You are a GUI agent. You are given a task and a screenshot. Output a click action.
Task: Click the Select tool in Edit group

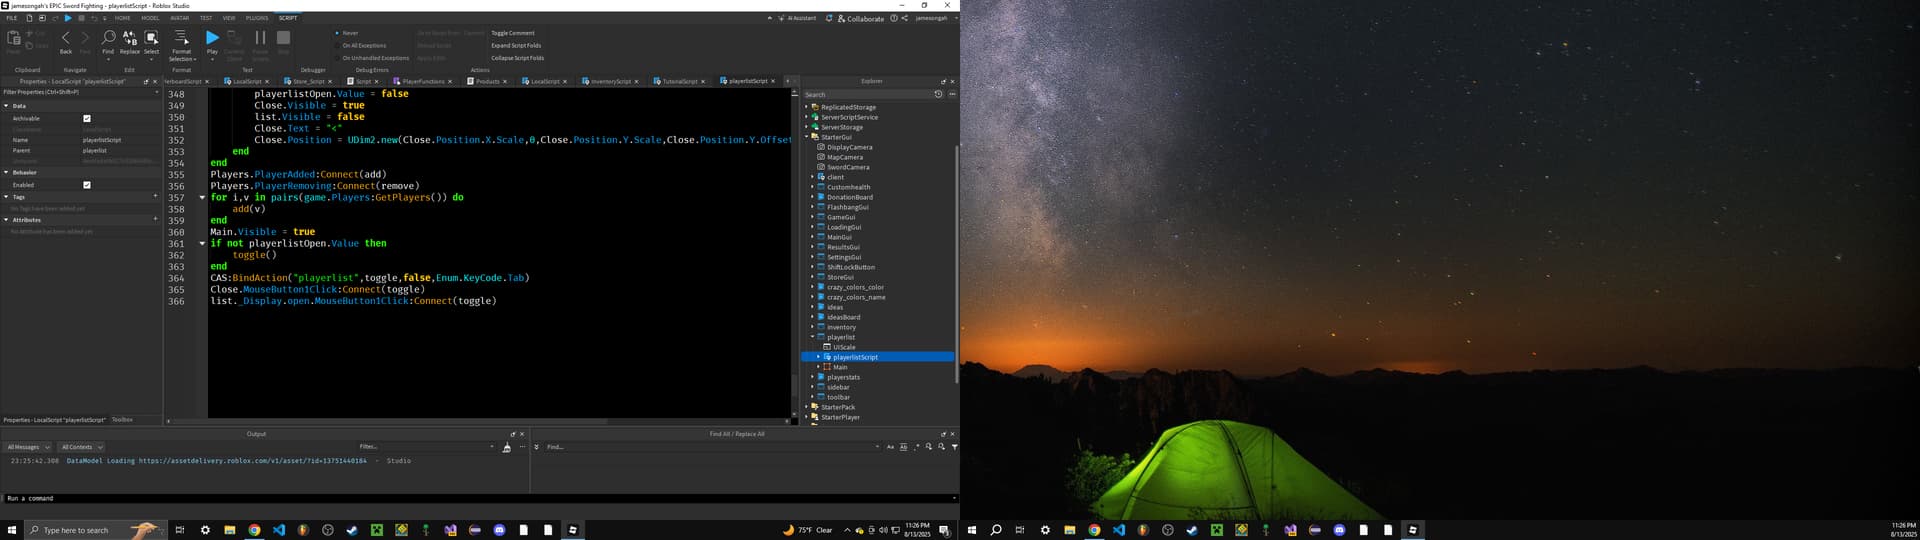(151, 41)
